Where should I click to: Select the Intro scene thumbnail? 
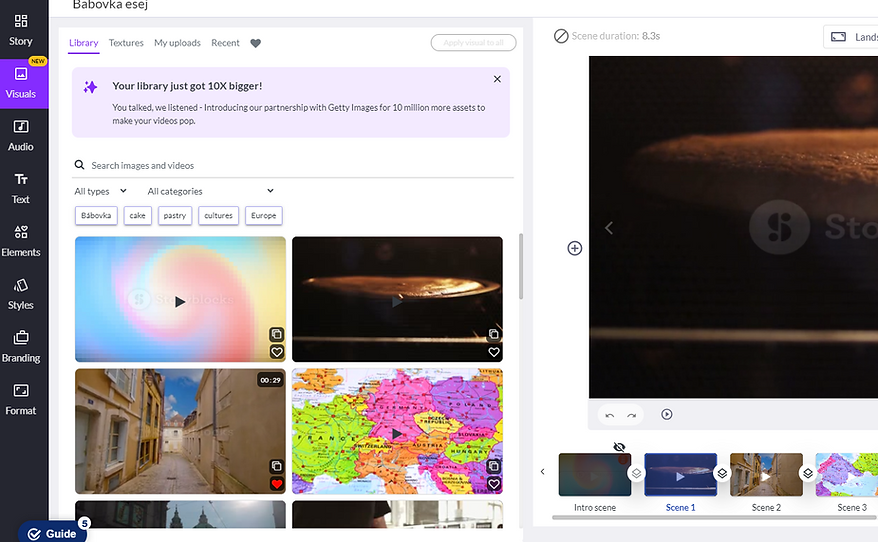click(x=595, y=475)
